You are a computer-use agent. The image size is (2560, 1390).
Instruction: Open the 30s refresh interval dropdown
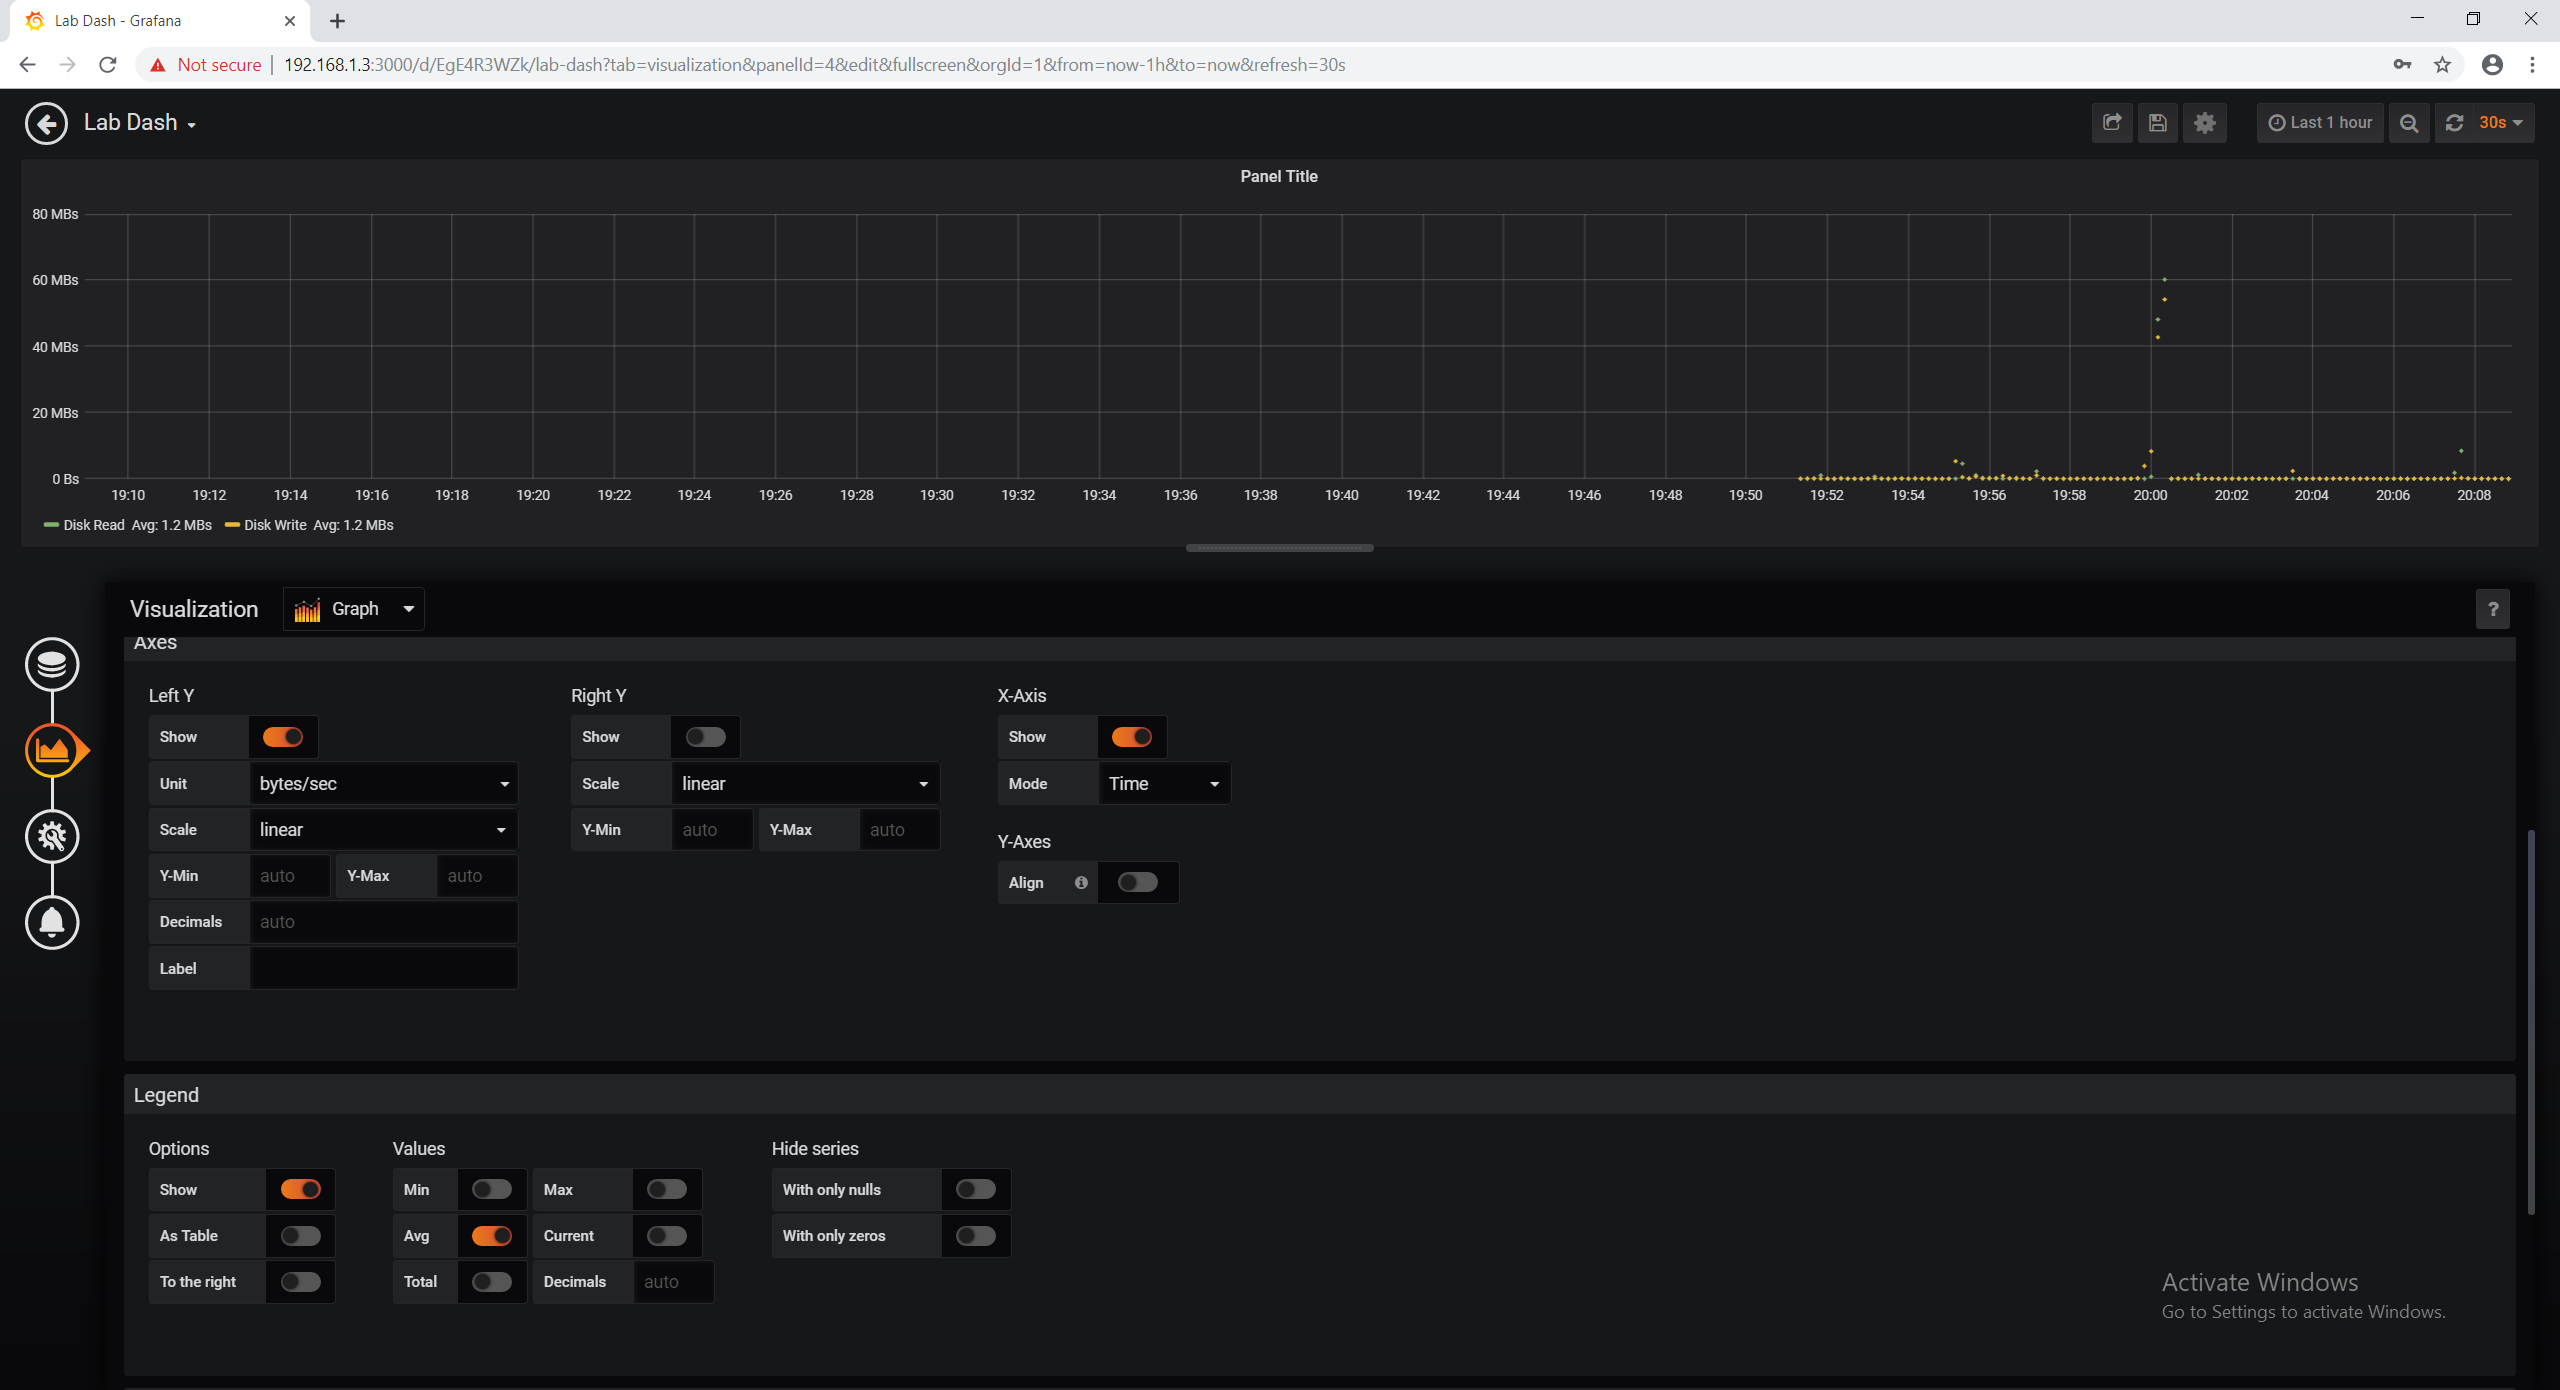[2502, 123]
